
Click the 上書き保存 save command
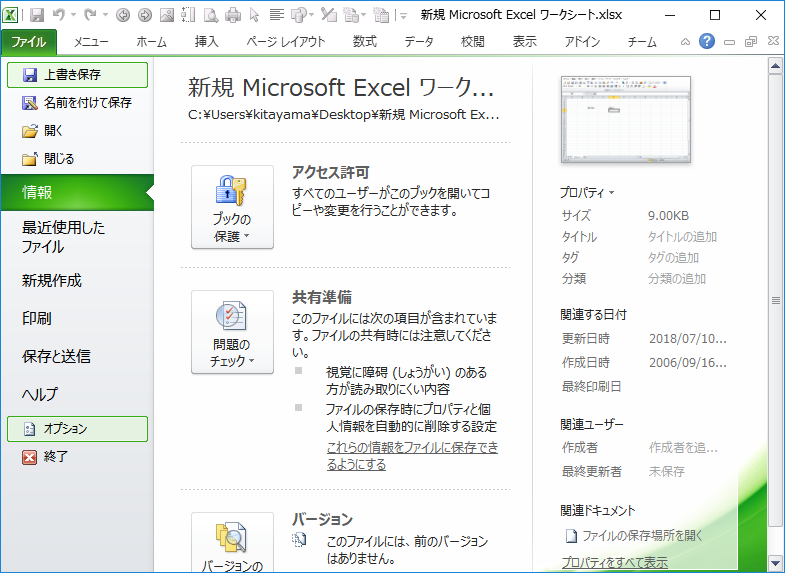pyautogui.click(x=78, y=75)
